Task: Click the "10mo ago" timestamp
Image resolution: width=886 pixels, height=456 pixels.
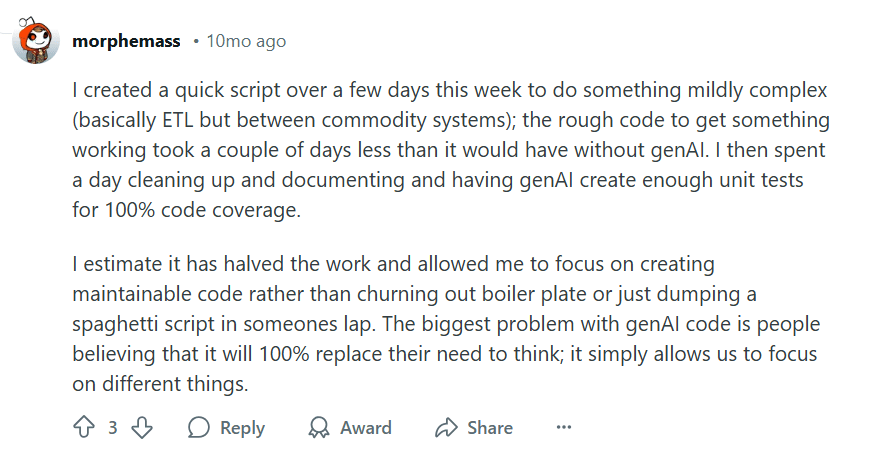Action: [246, 41]
